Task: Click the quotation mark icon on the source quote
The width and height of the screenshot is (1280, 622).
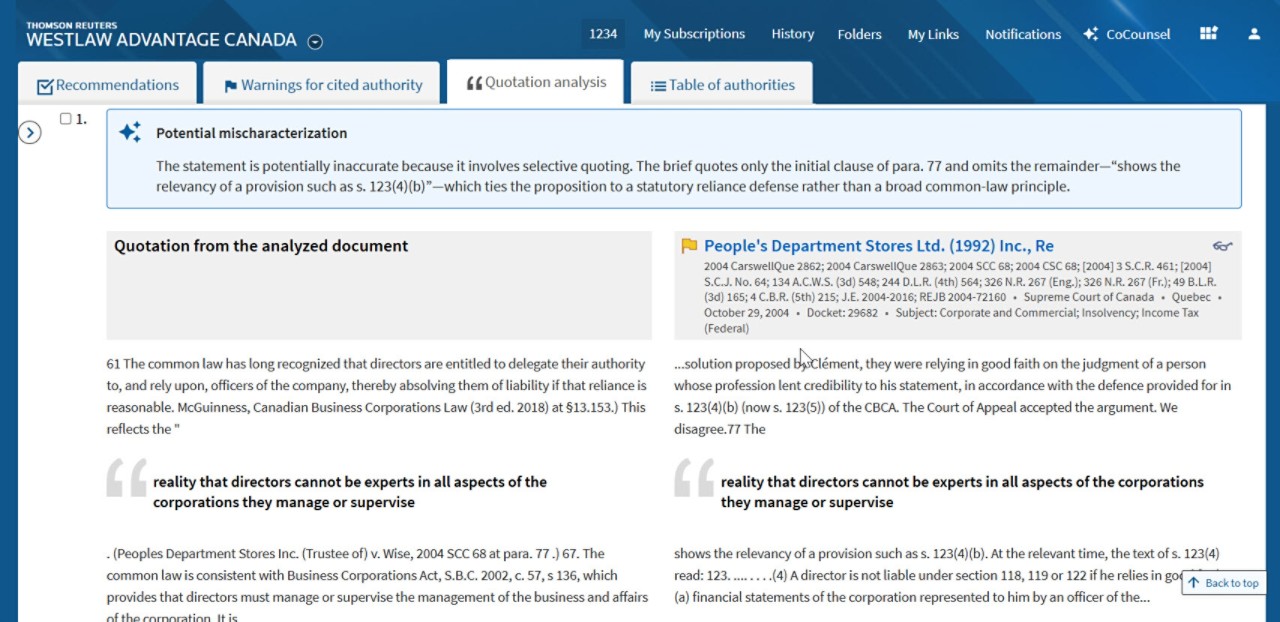Action: 694,479
